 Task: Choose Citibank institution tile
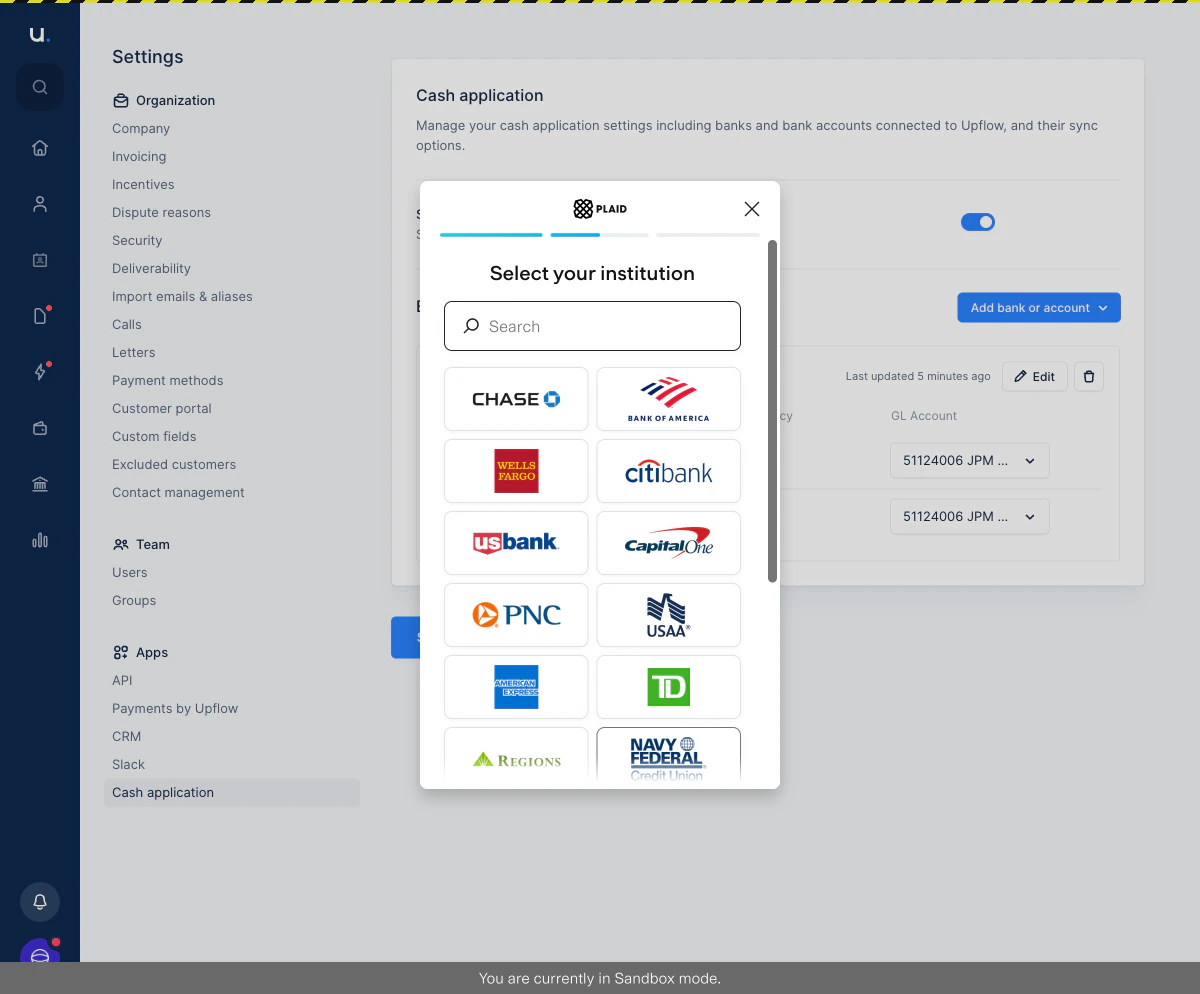pyautogui.click(x=669, y=471)
